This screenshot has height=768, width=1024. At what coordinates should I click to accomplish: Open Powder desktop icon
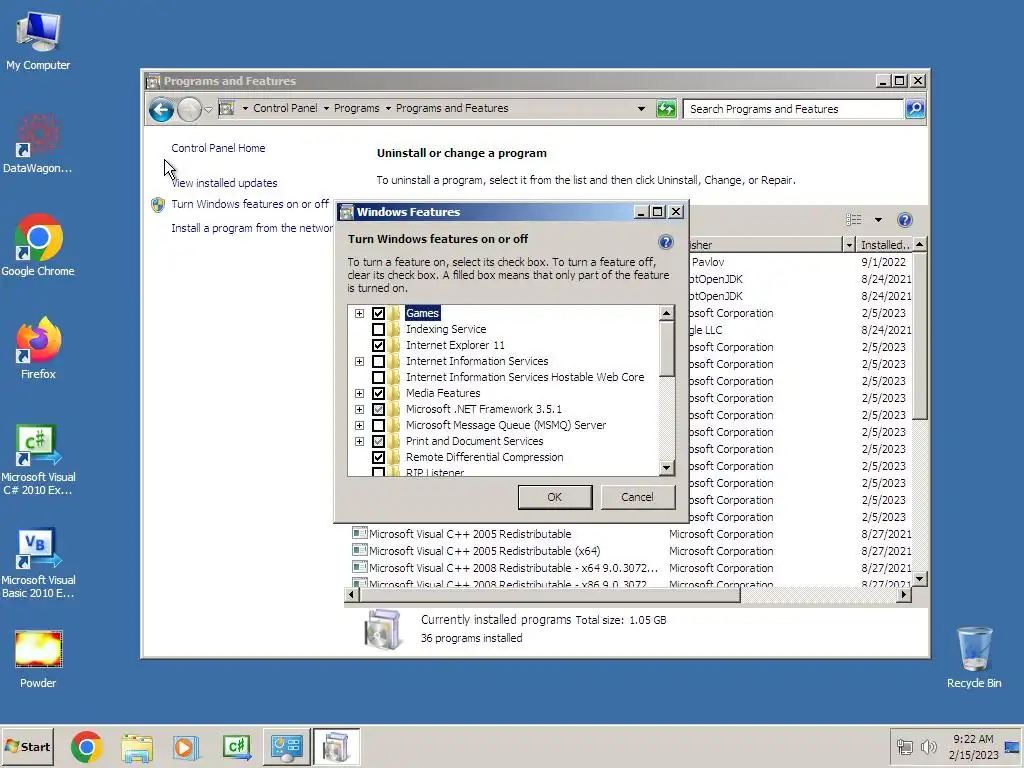click(38, 659)
